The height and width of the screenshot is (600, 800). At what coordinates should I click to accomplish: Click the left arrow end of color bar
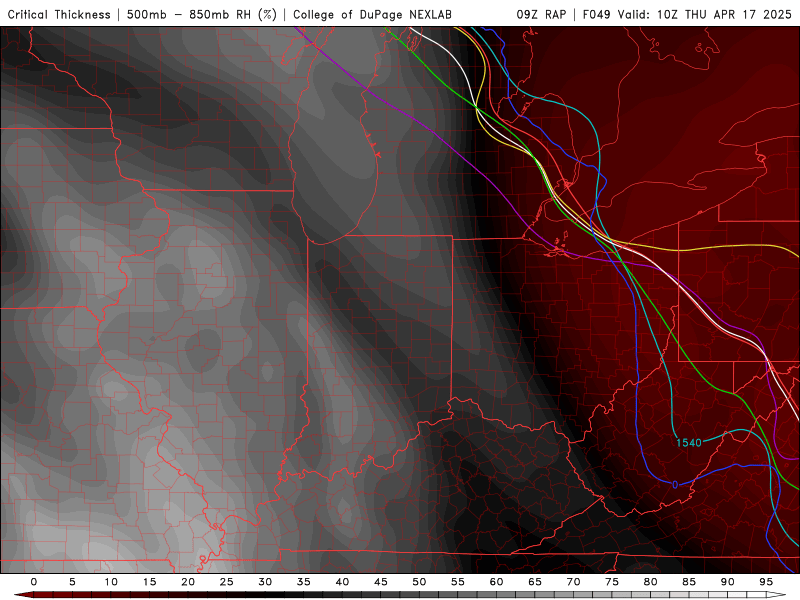click(23, 595)
